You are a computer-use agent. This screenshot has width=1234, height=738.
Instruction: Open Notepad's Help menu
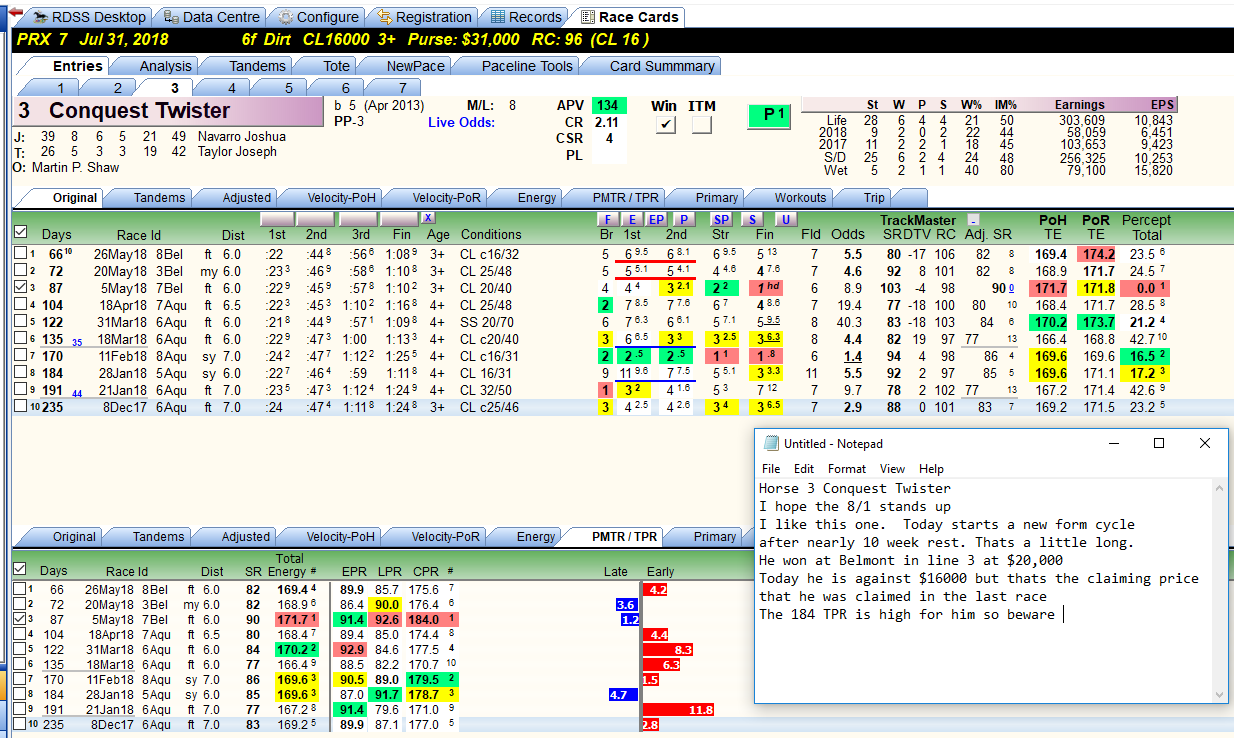(931, 469)
